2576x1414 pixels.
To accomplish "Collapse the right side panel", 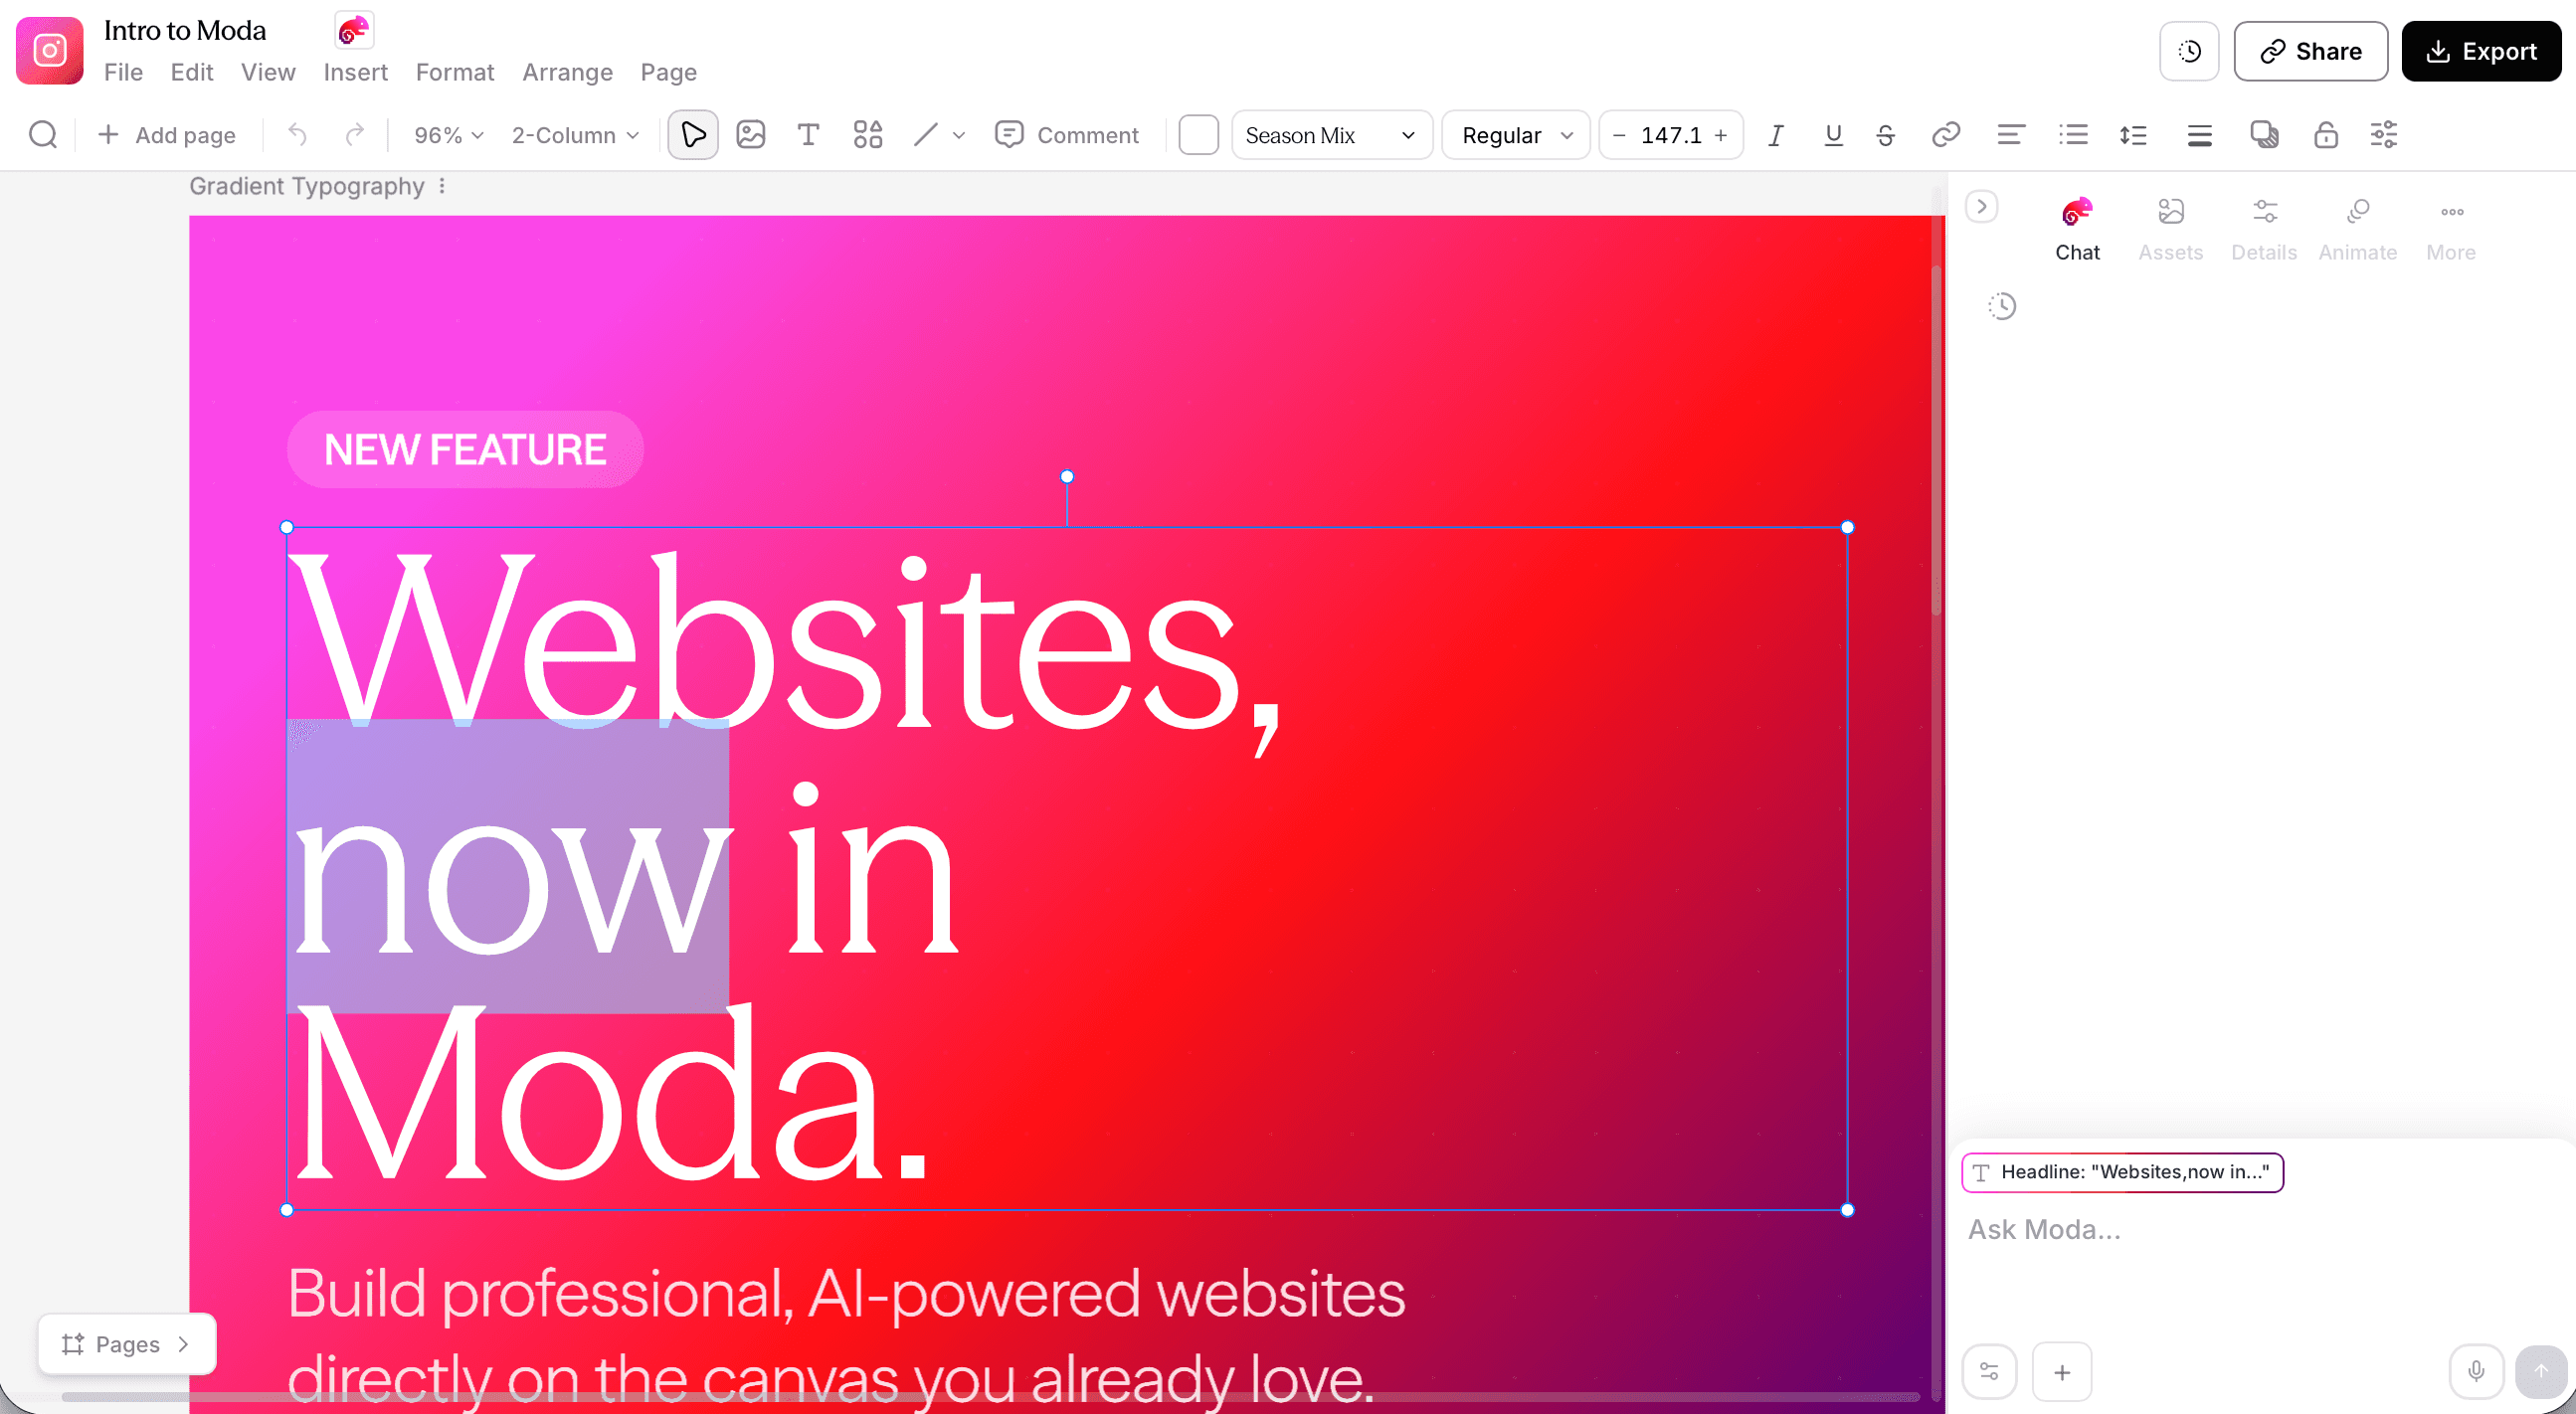I will pos(1981,207).
